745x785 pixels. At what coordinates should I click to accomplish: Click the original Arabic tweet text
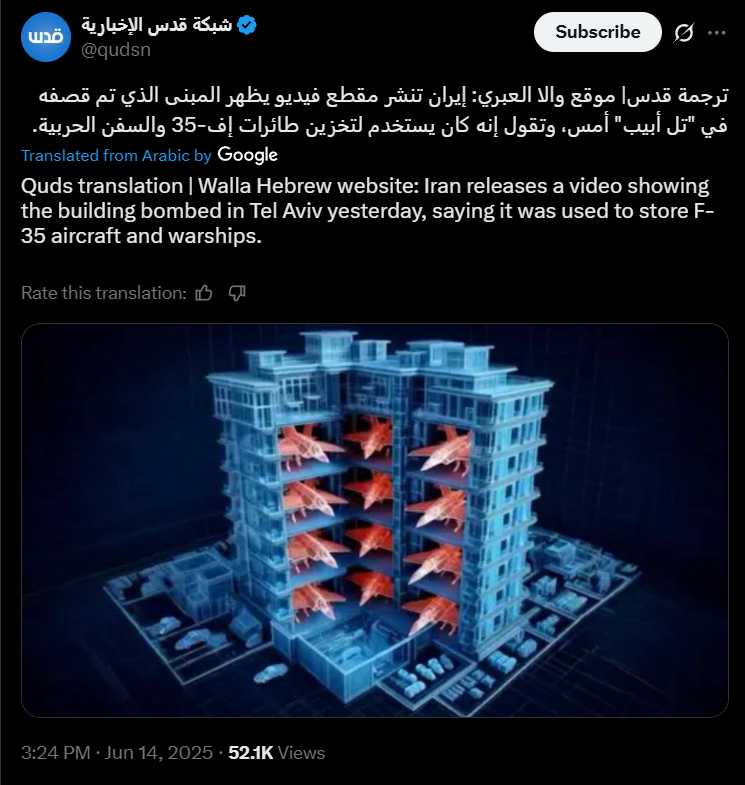click(x=381, y=110)
